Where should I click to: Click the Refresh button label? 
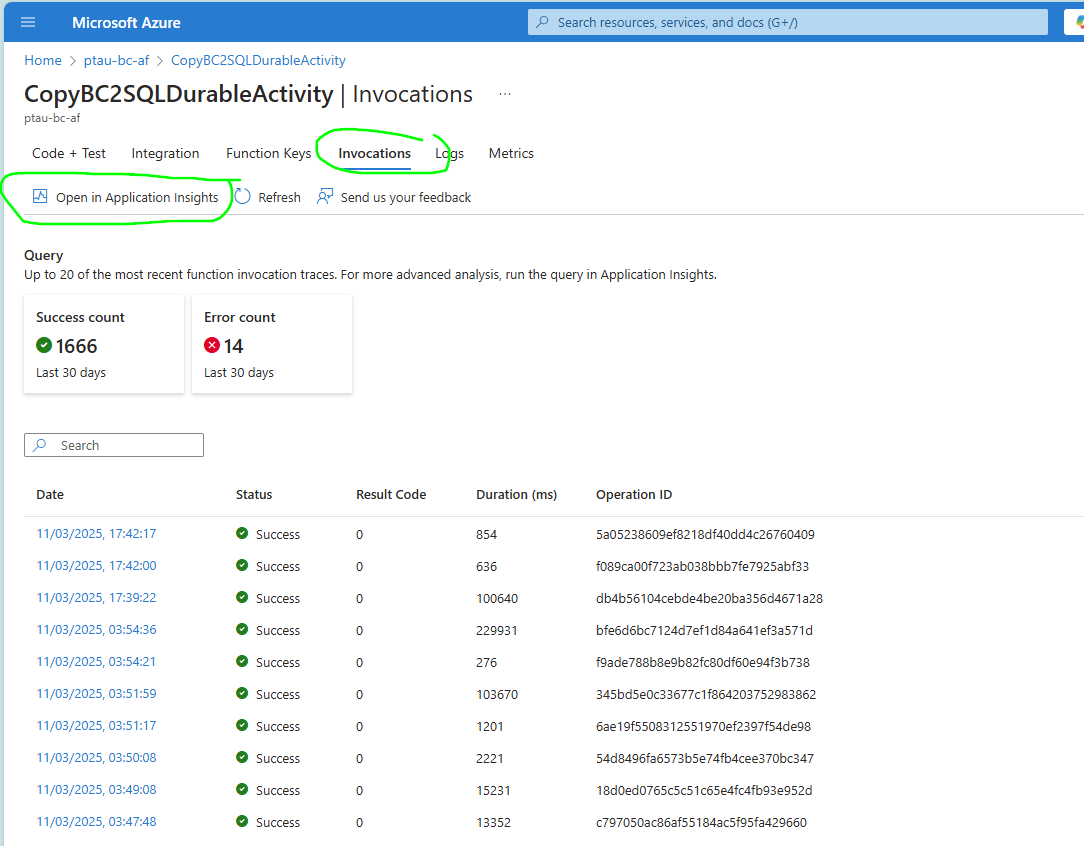tap(279, 198)
